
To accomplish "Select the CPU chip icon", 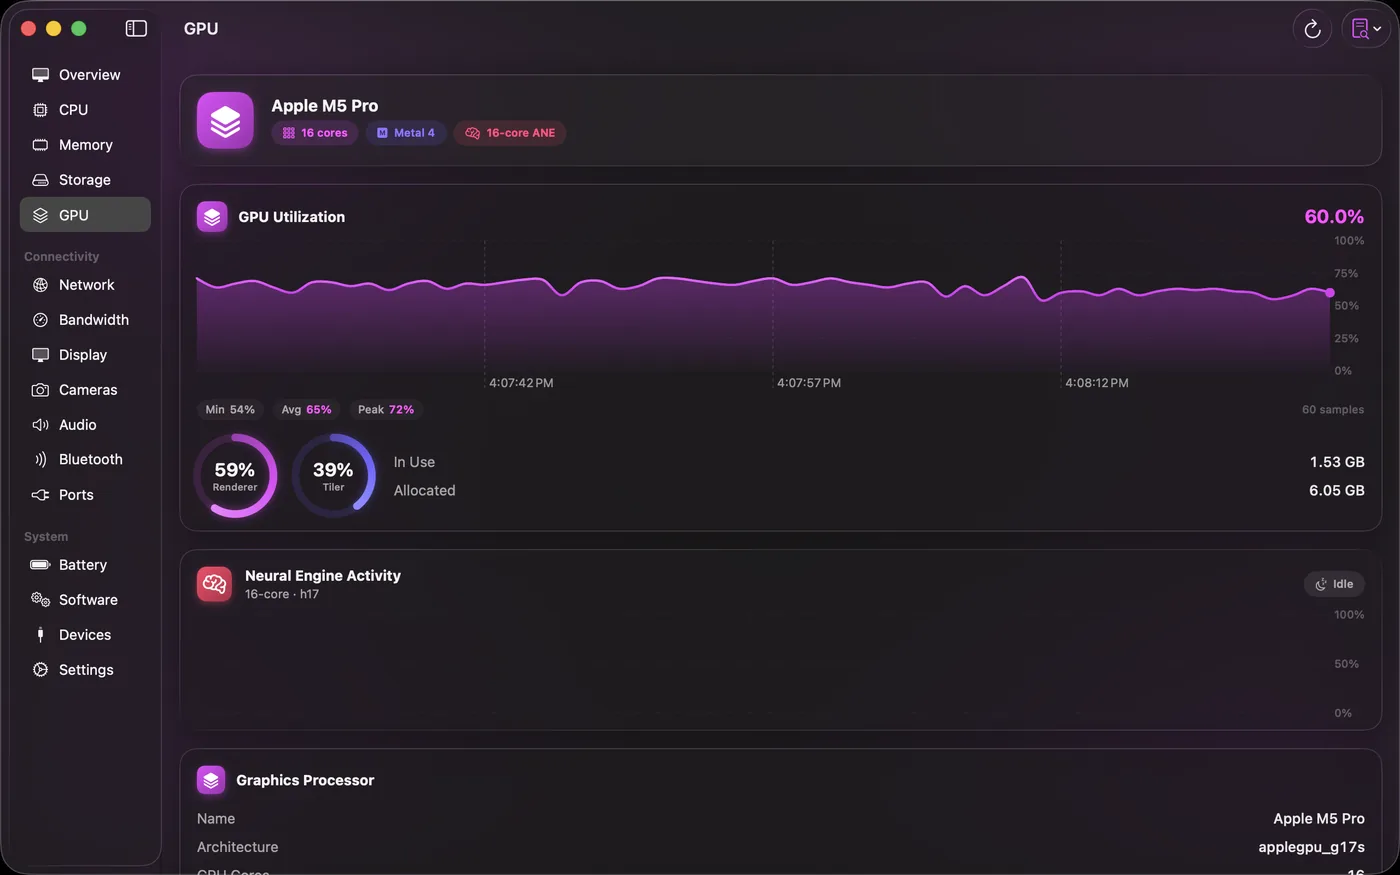I will pos(40,110).
